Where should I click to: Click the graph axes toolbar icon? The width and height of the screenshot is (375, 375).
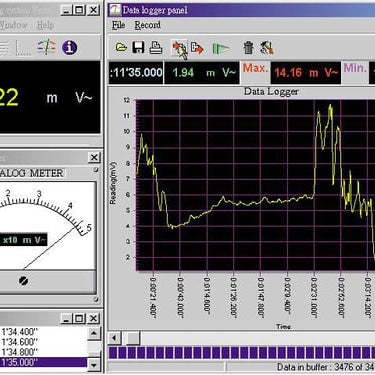[24, 48]
